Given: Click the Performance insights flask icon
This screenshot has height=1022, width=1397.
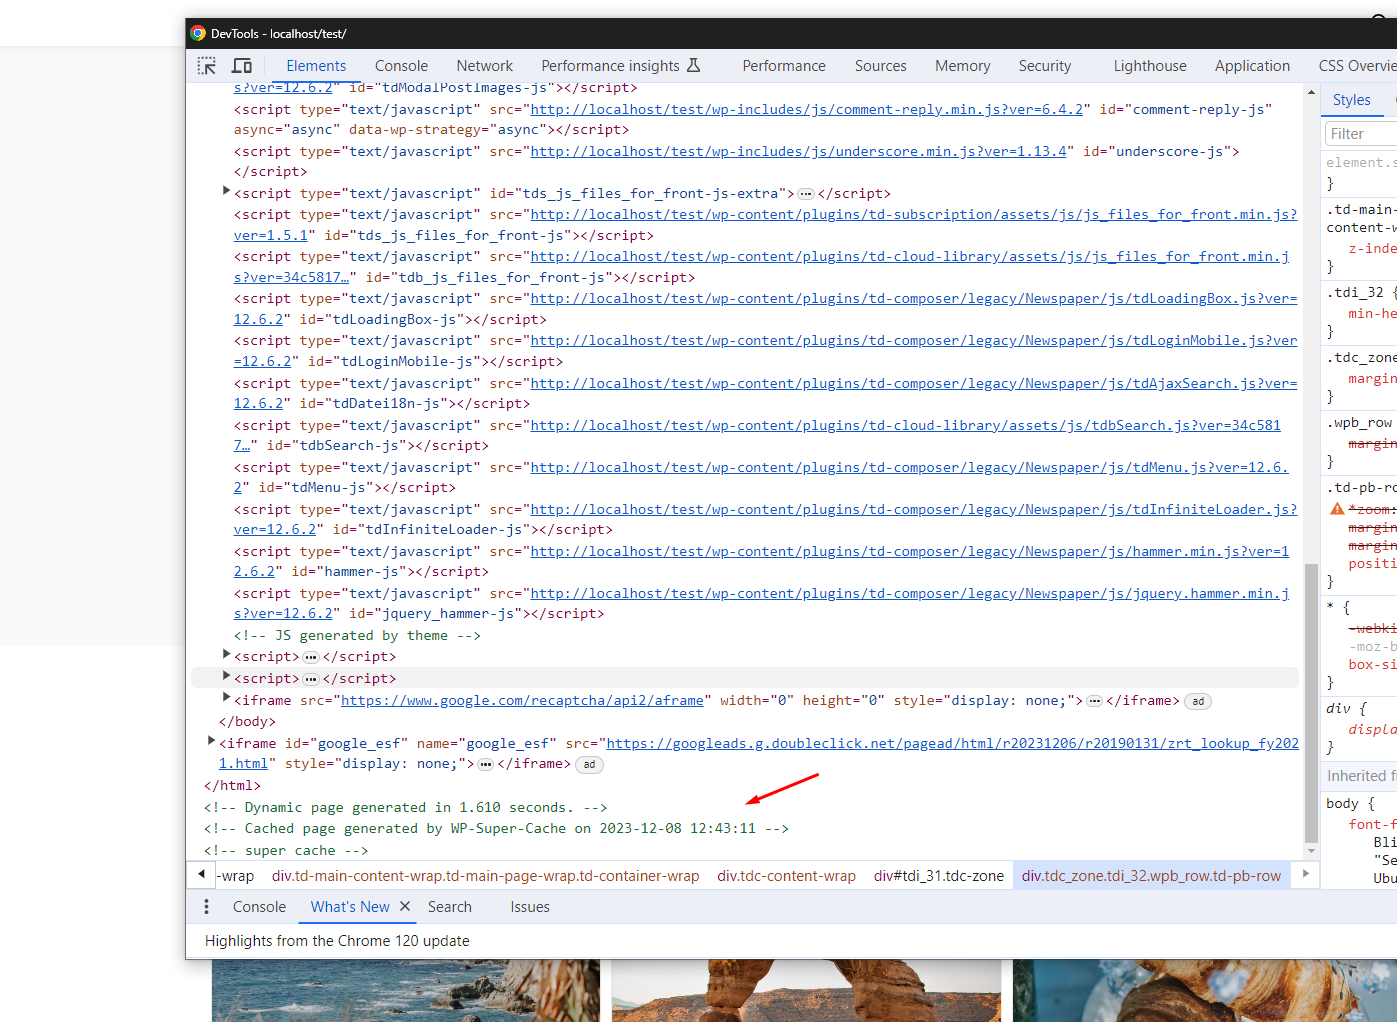Looking at the screenshot, I should pyautogui.click(x=694, y=65).
